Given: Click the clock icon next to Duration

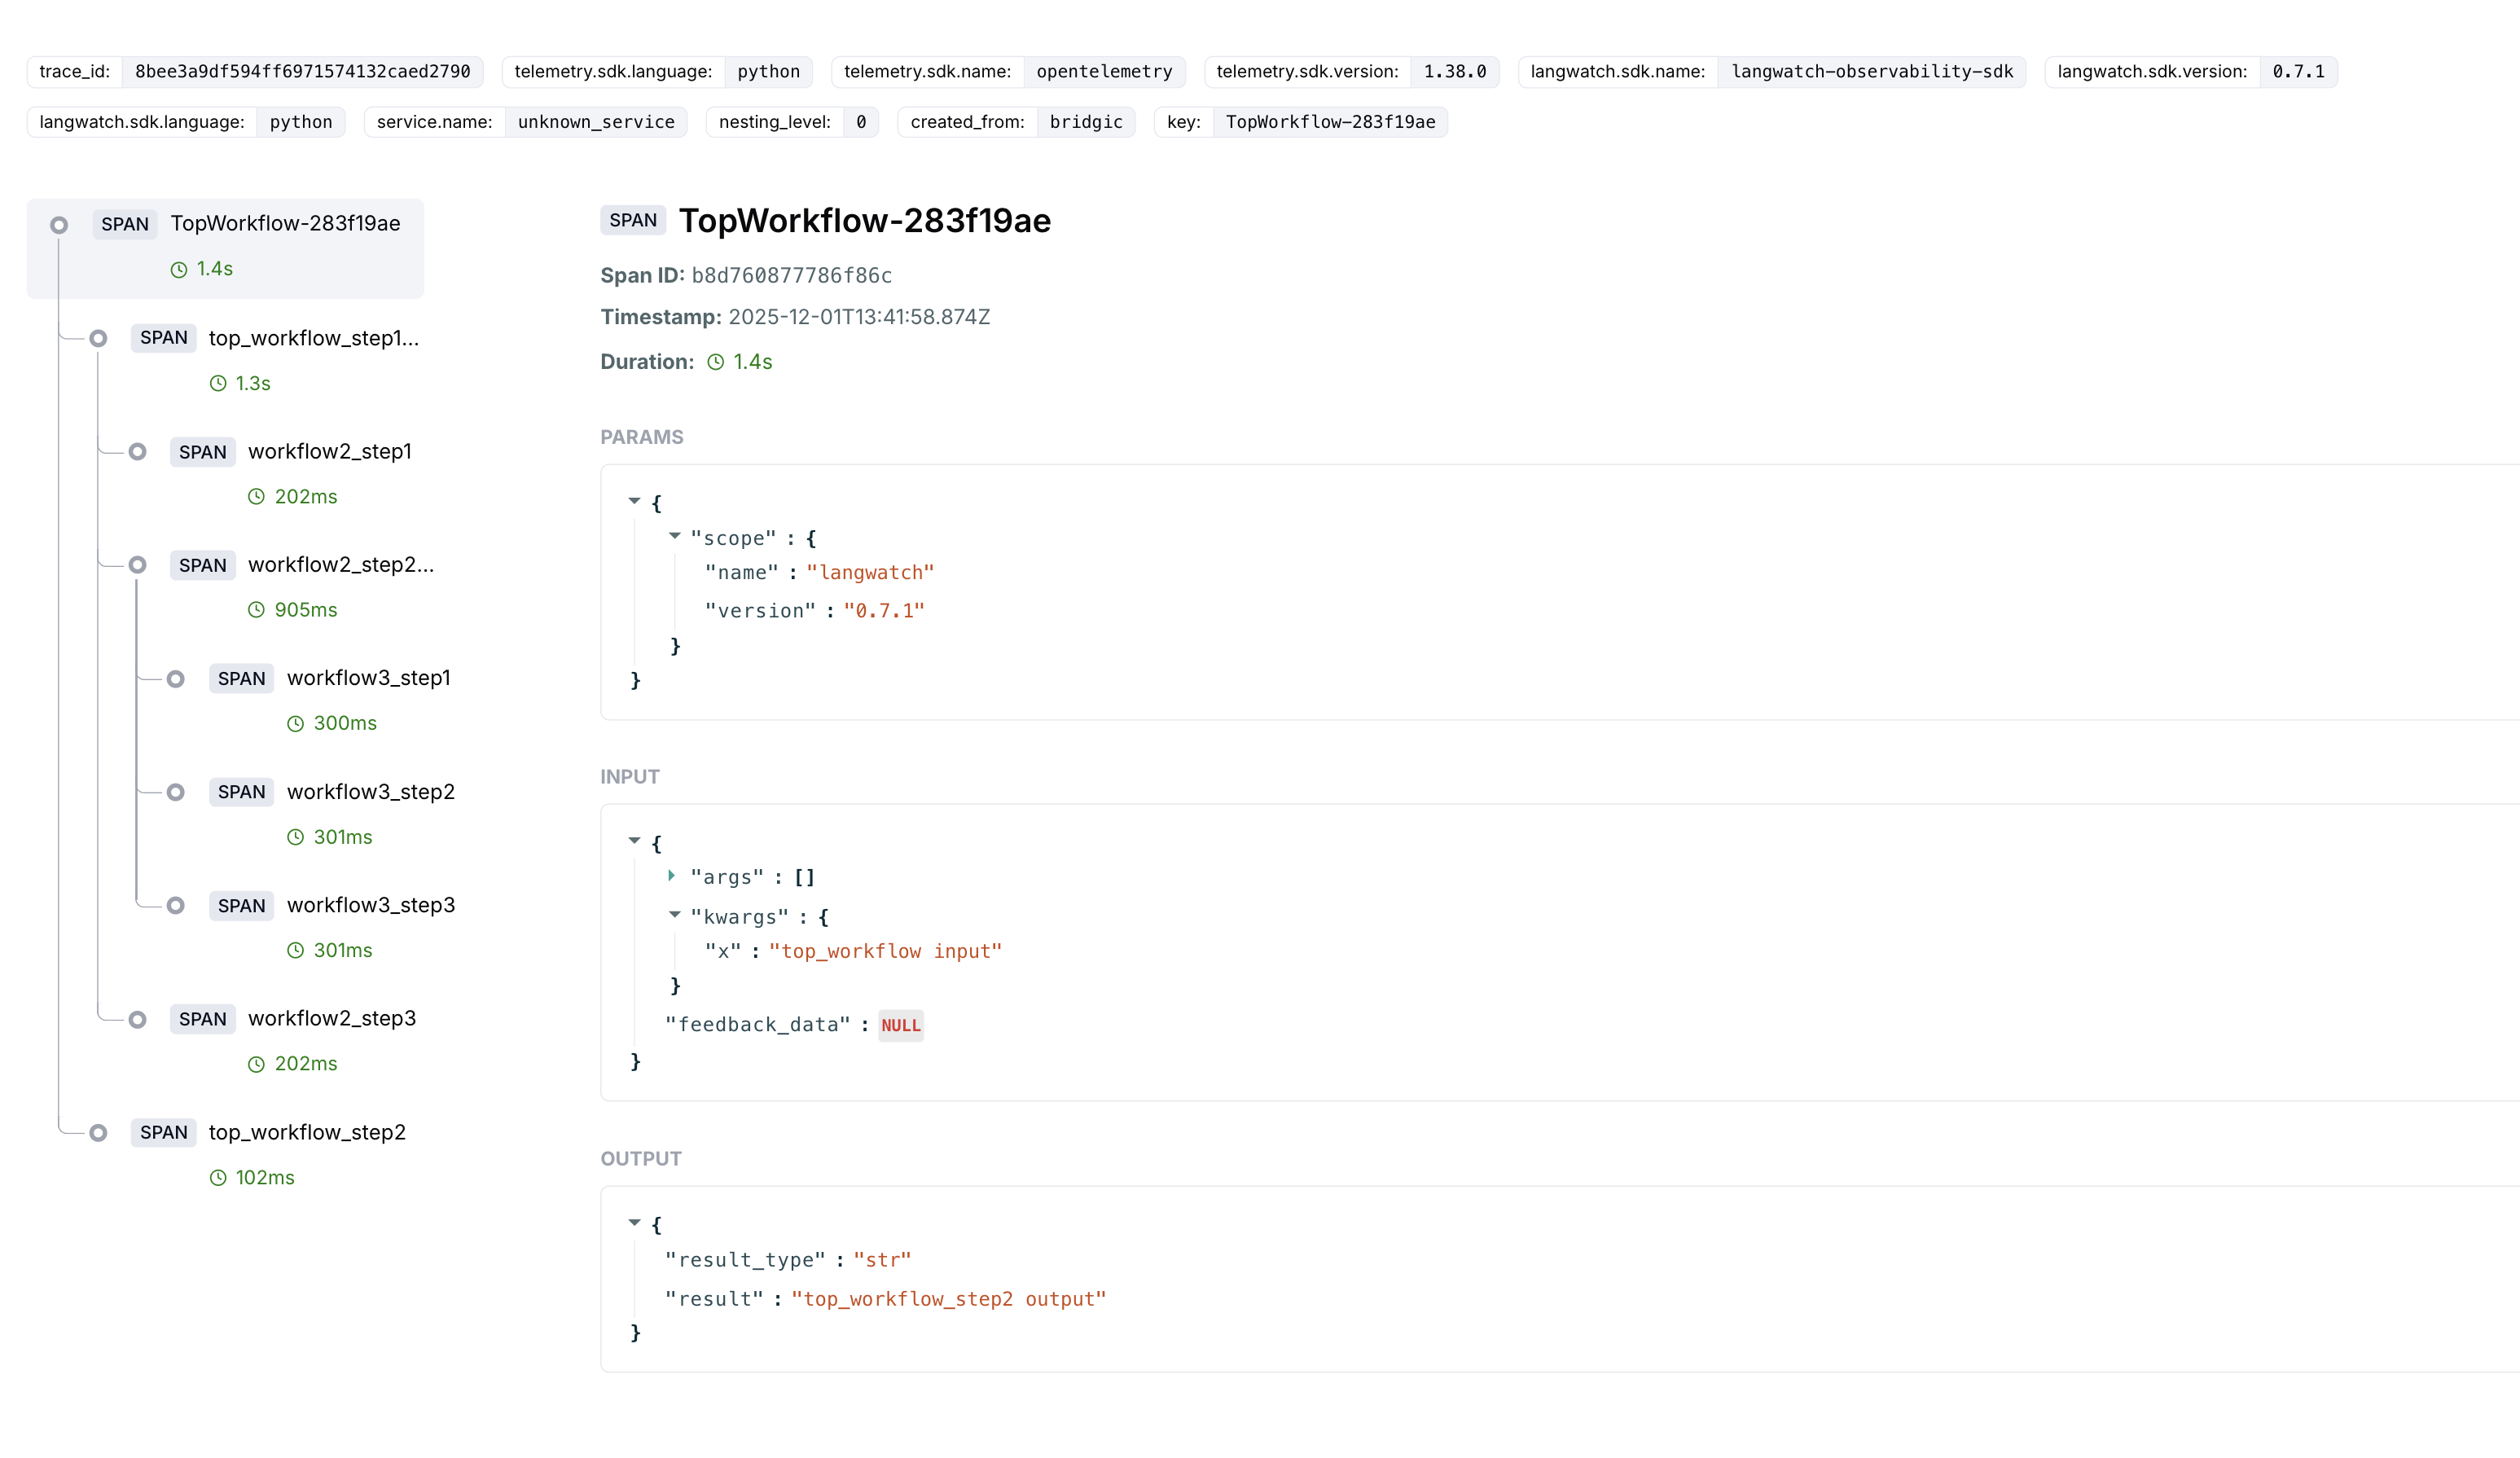Looking at the screenshot, I should [x=716, y=362].
